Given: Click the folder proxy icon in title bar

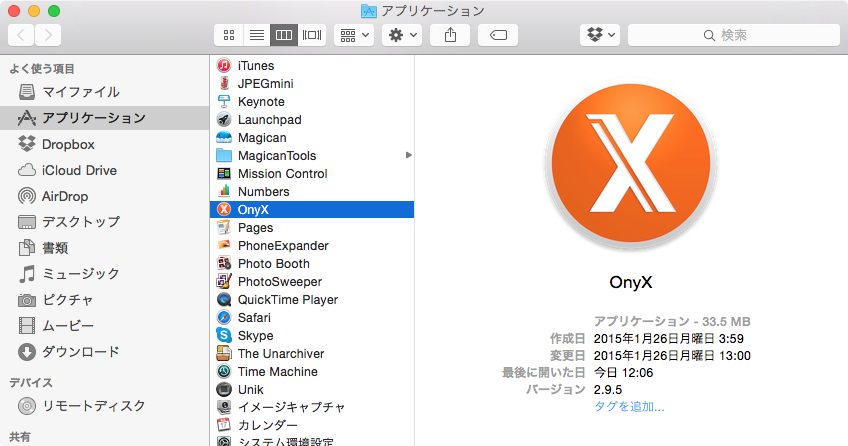Looking at the screenshot, I should [x=368, y=11].
